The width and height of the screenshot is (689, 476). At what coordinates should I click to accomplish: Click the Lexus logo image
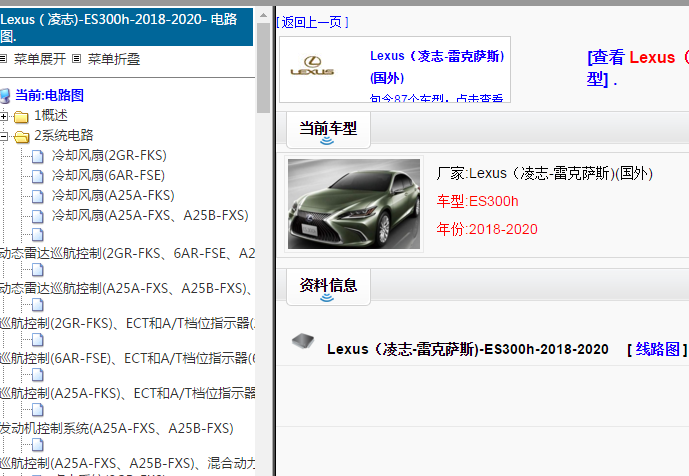point(312,66)
